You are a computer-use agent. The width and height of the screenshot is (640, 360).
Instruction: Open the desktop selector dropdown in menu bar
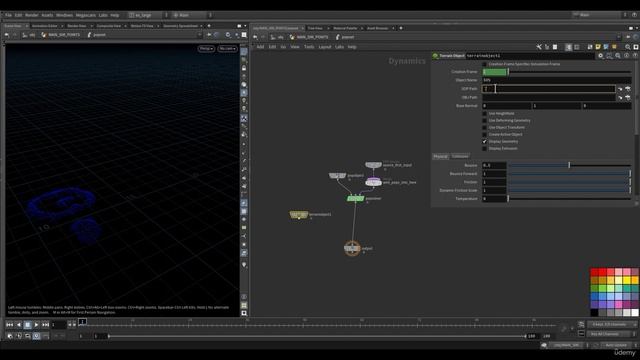(x=147, y=15)
